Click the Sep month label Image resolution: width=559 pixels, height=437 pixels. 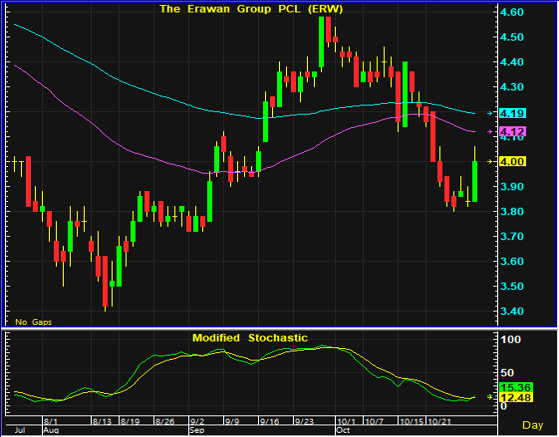tap(197, 430)
